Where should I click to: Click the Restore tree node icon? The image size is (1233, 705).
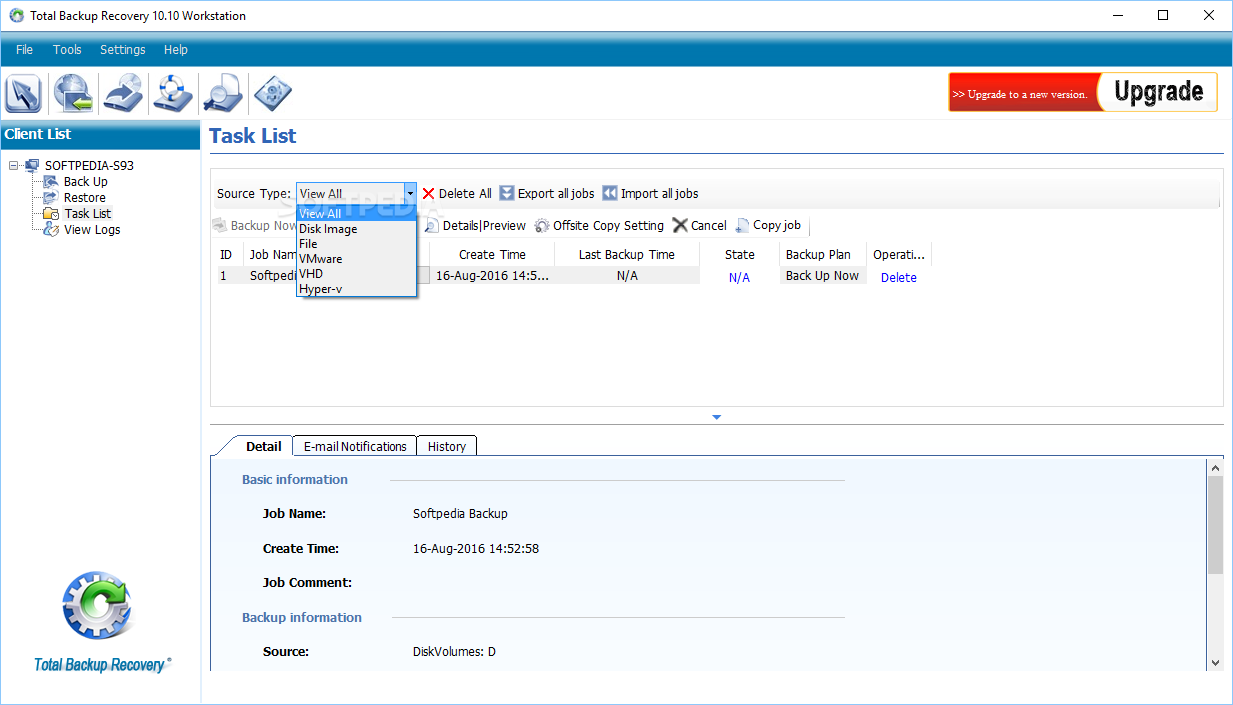[51, 198]
